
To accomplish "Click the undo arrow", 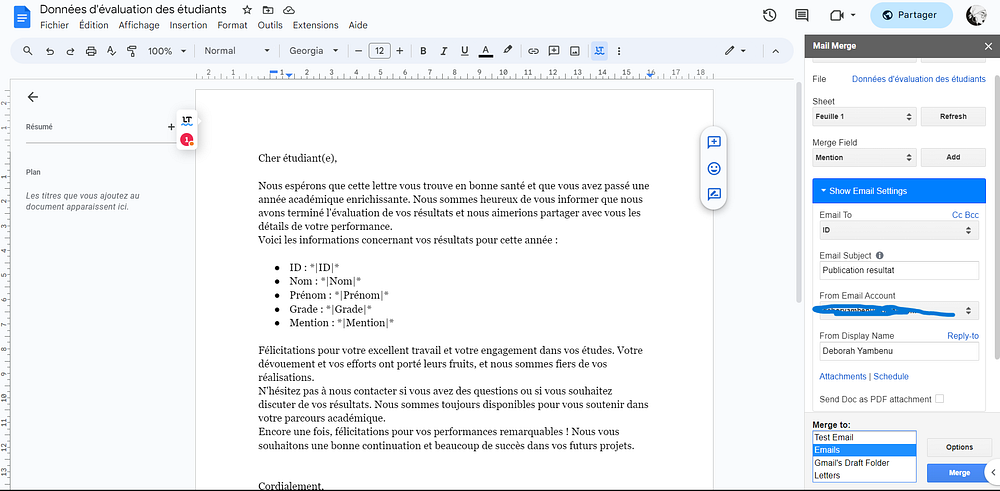I will [x=50, y=50].
